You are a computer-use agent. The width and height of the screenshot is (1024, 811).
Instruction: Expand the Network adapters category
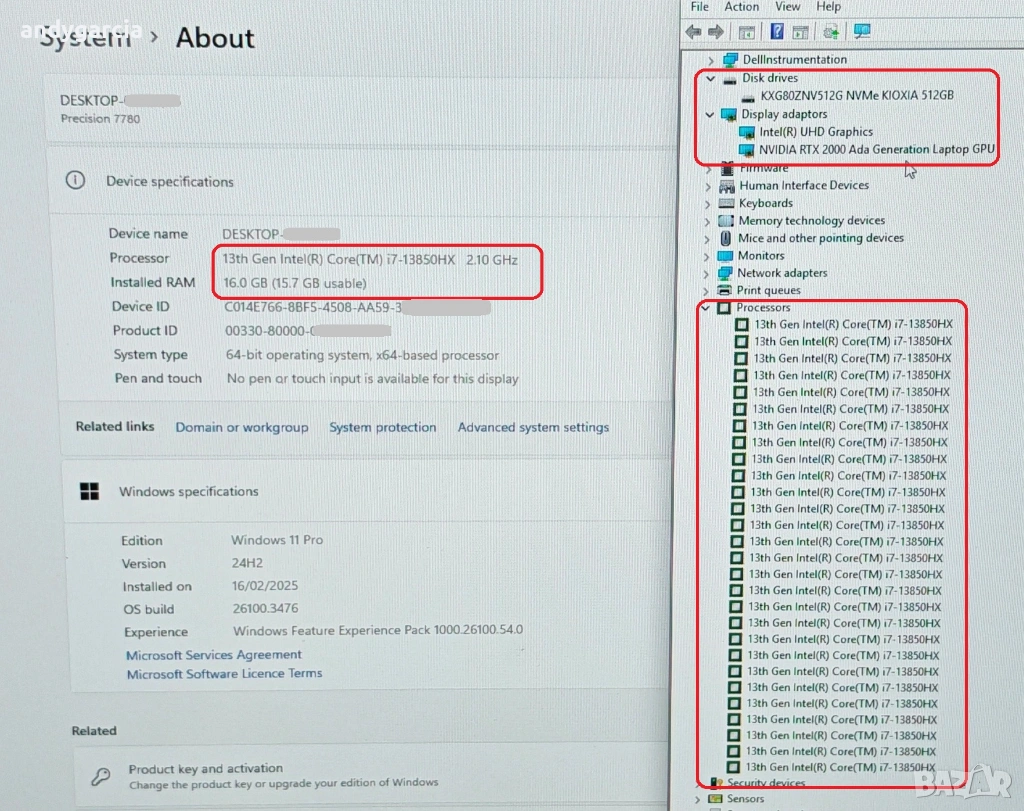(707, 273)
